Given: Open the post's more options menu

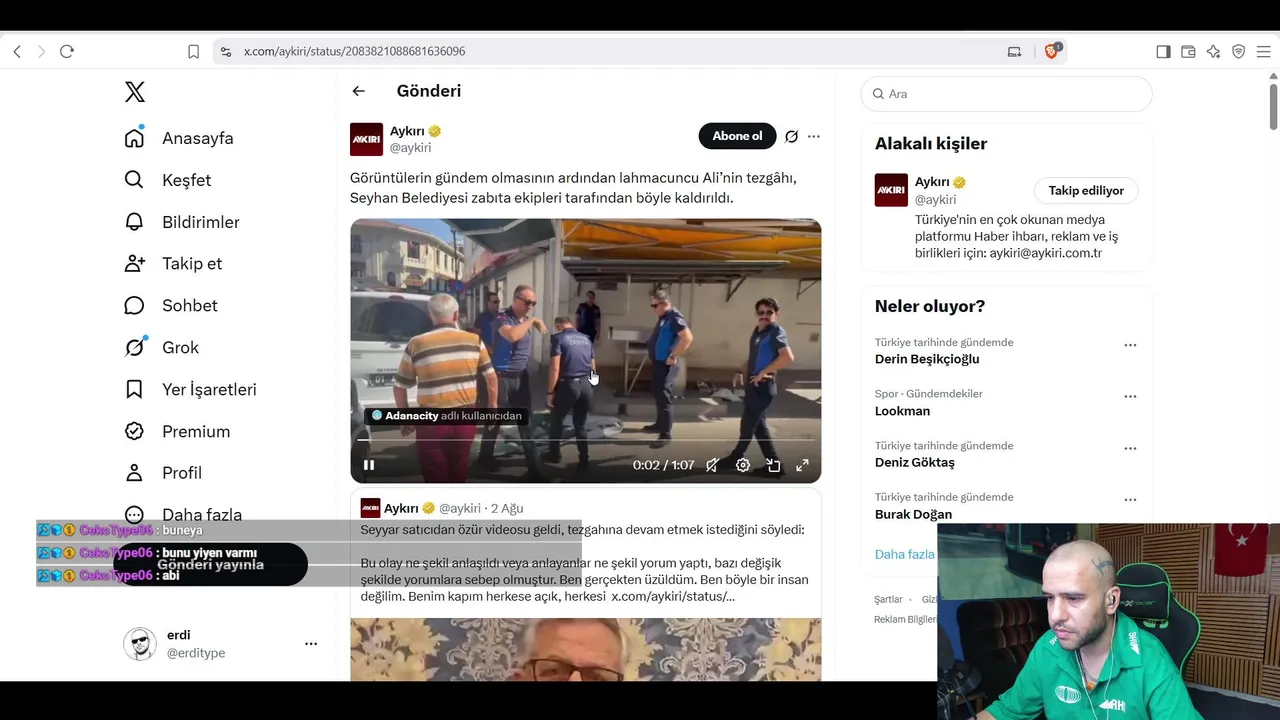Looking at the screenshot, I should (814, 136).
